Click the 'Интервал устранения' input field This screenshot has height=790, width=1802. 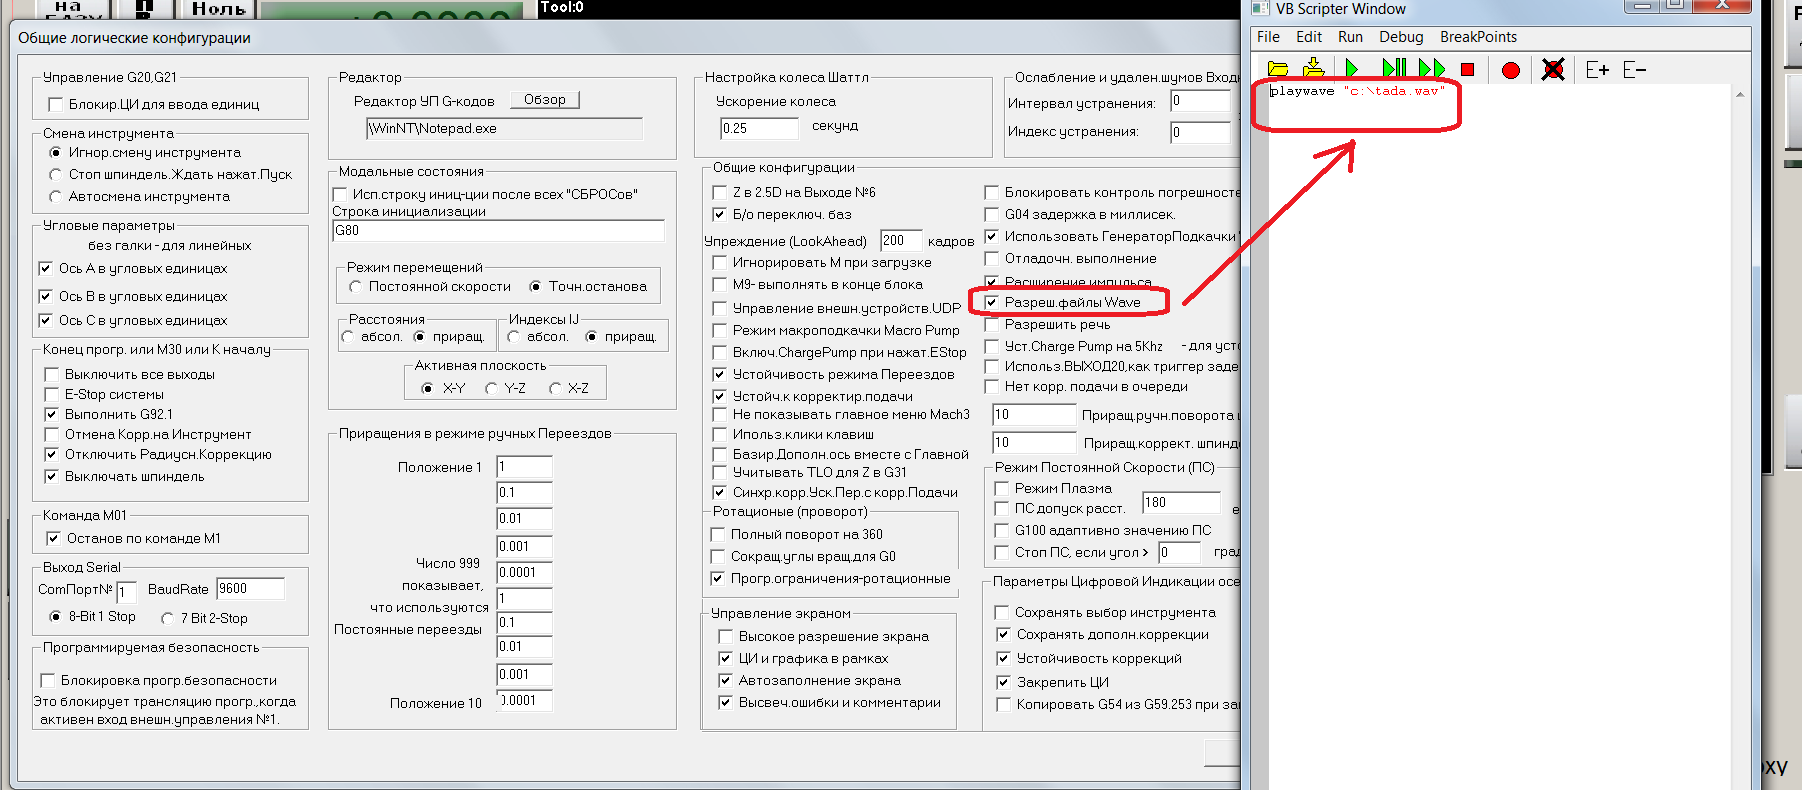[x=1200, y=101]
